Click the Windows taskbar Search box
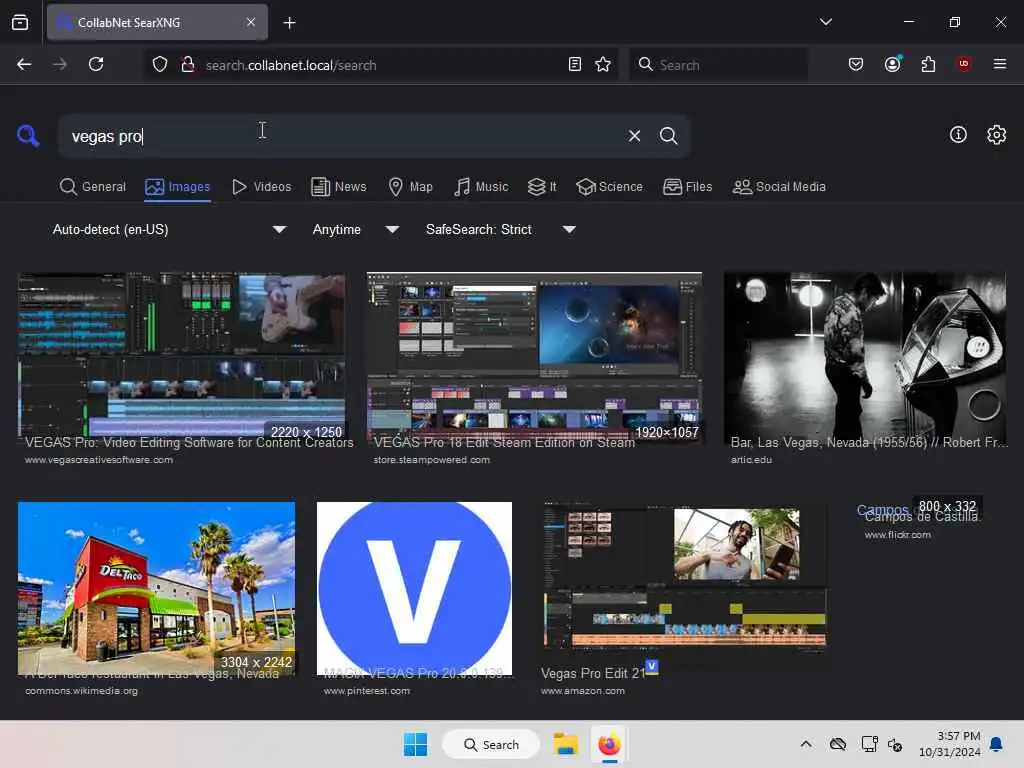The image size is (1024, 768). click(x=491, y=744)
